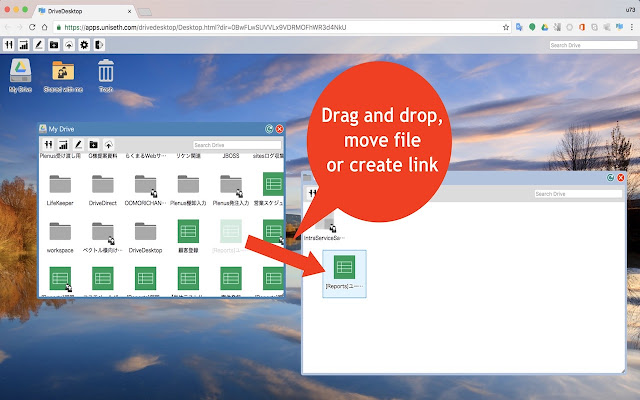Screen dimensions: 640x400
Task: Refresh the My Drive window
Action: 269,129
